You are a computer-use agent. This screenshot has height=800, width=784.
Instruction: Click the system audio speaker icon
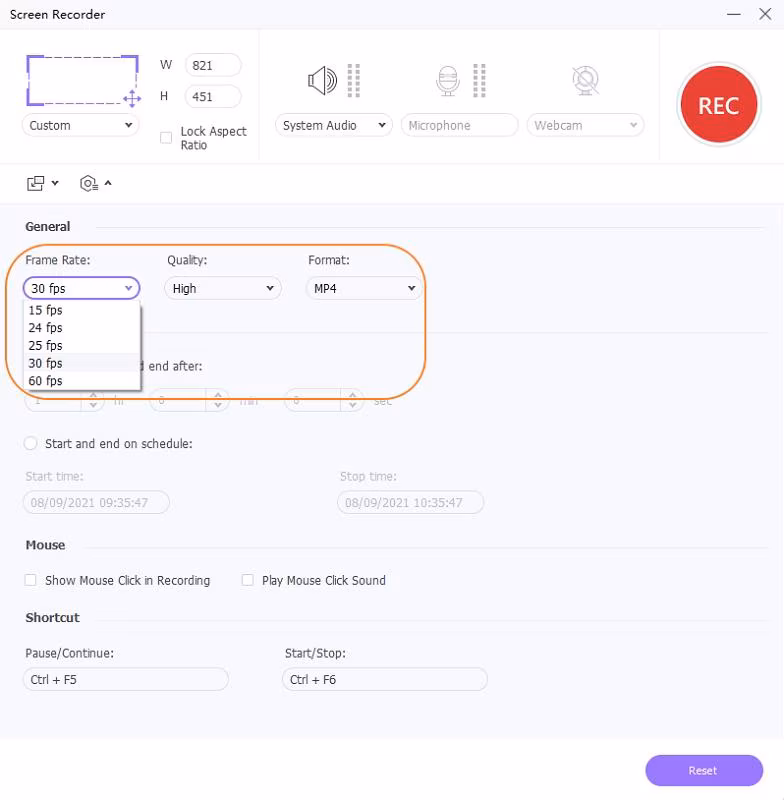(322, 80)
